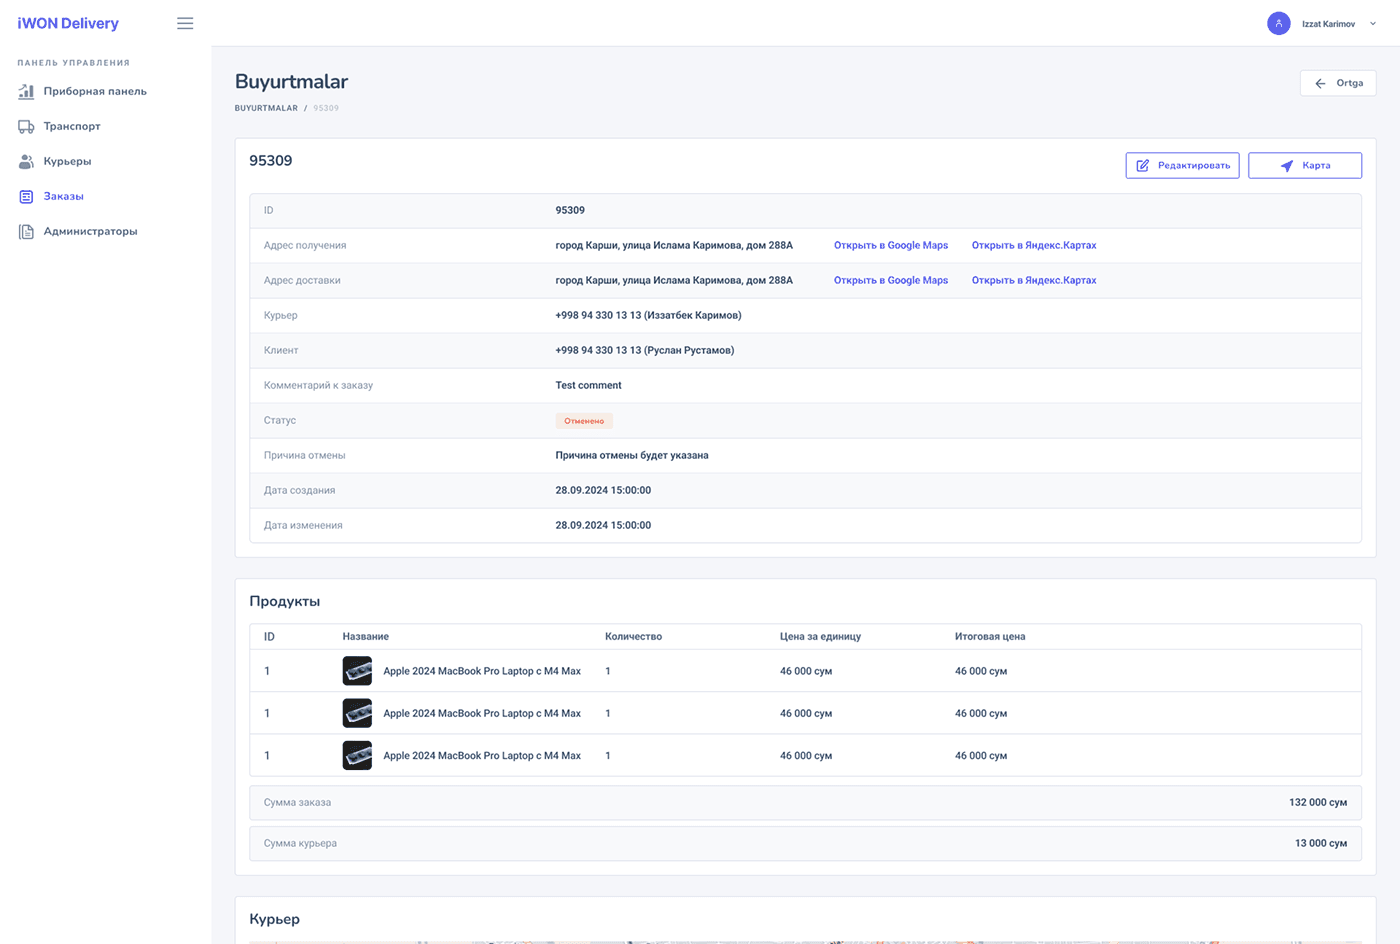Click the Редактировать button
The width and height of the screenshot is (1400, 944).
pyautogui.click(x=1182, y=165)
